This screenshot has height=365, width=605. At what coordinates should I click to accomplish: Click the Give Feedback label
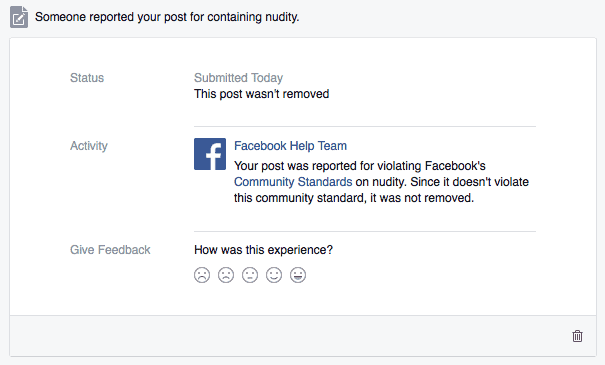(x=110, y=250)
